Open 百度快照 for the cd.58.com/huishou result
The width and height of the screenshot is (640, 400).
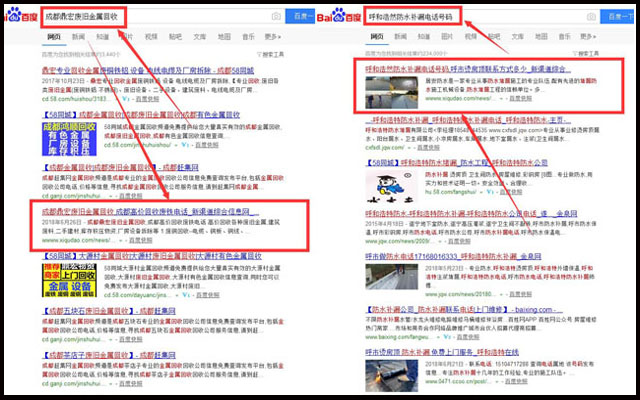click(x=148, y=99)
